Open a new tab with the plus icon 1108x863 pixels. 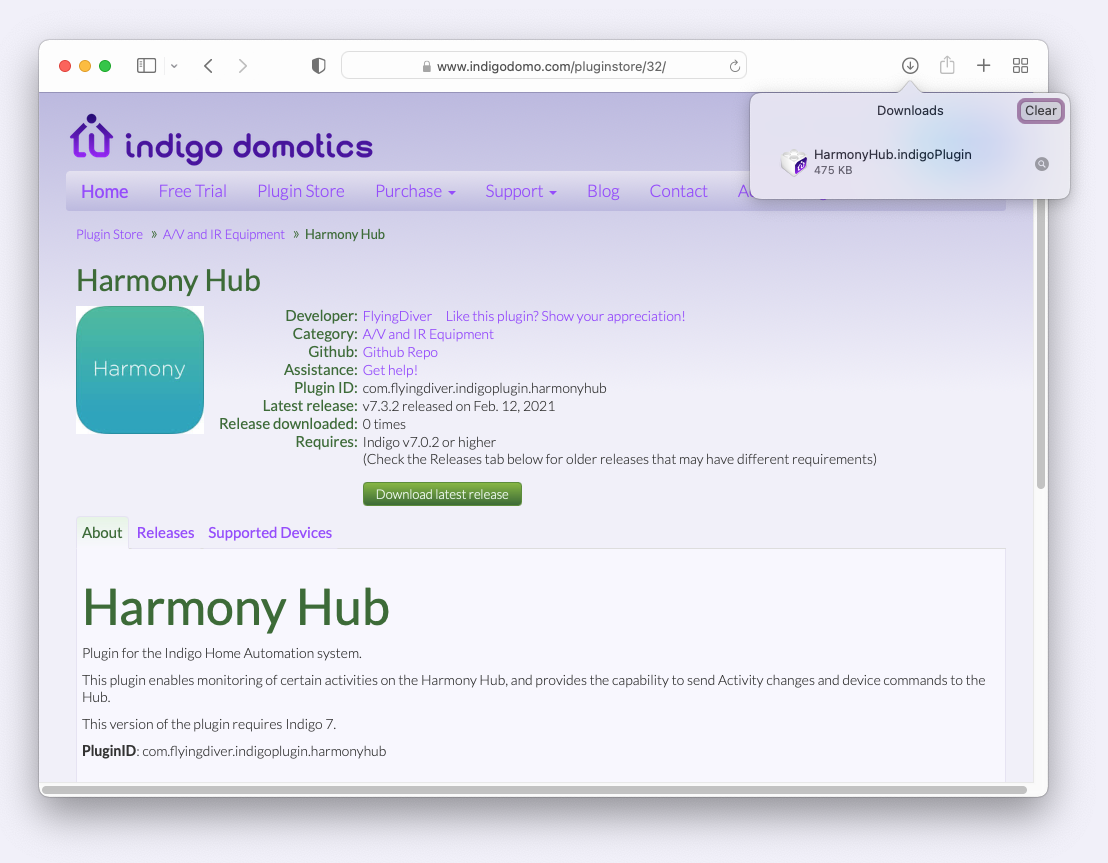[x=984, y=66]
